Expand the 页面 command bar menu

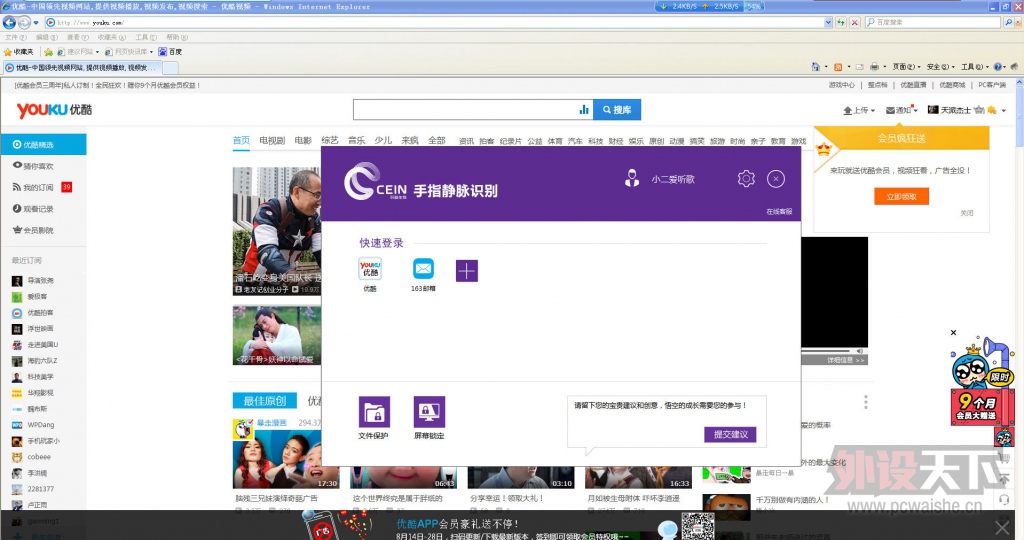tap(906, 67)
